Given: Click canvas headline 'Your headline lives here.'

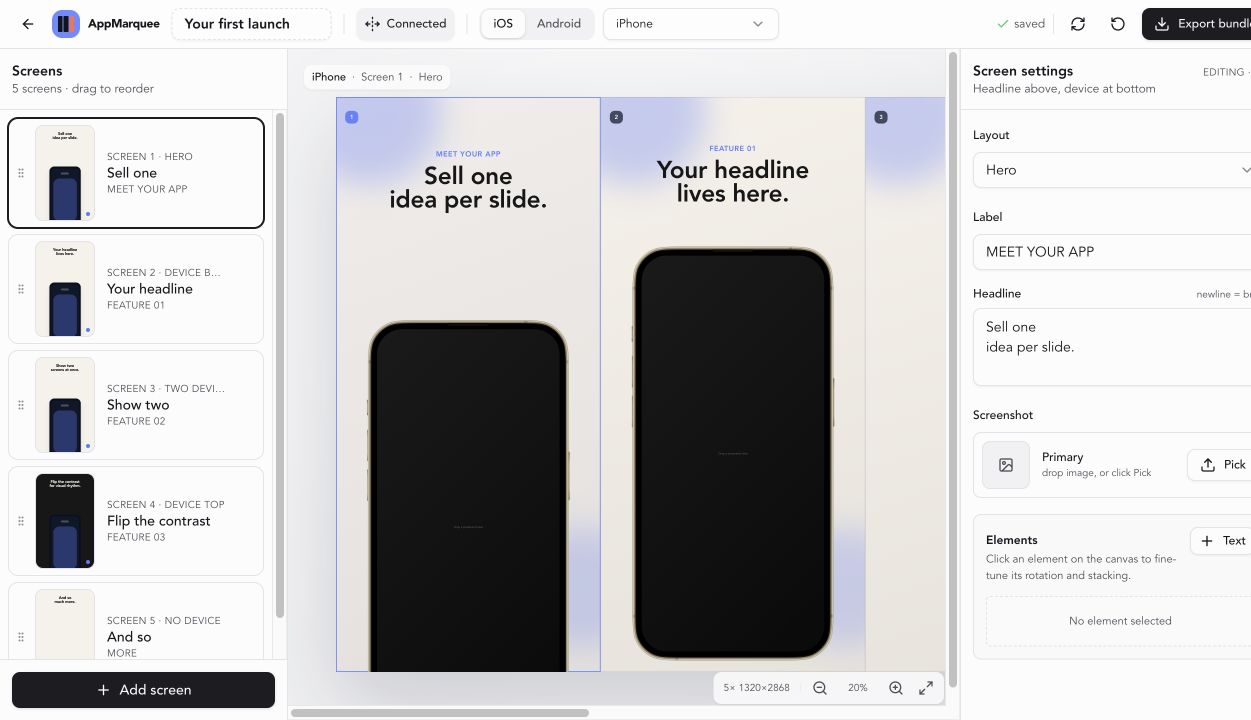Looking at the screenshot, I should [733, 182].
